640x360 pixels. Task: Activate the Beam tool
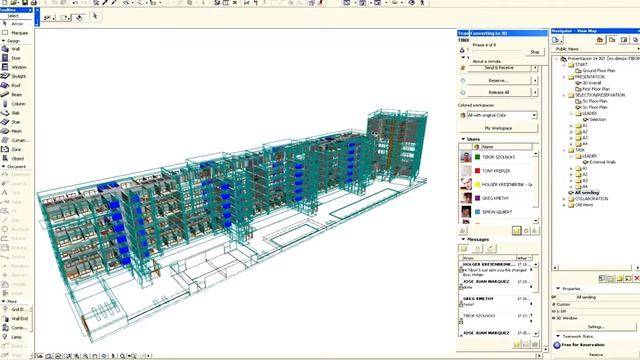click(x=16, y=95)
